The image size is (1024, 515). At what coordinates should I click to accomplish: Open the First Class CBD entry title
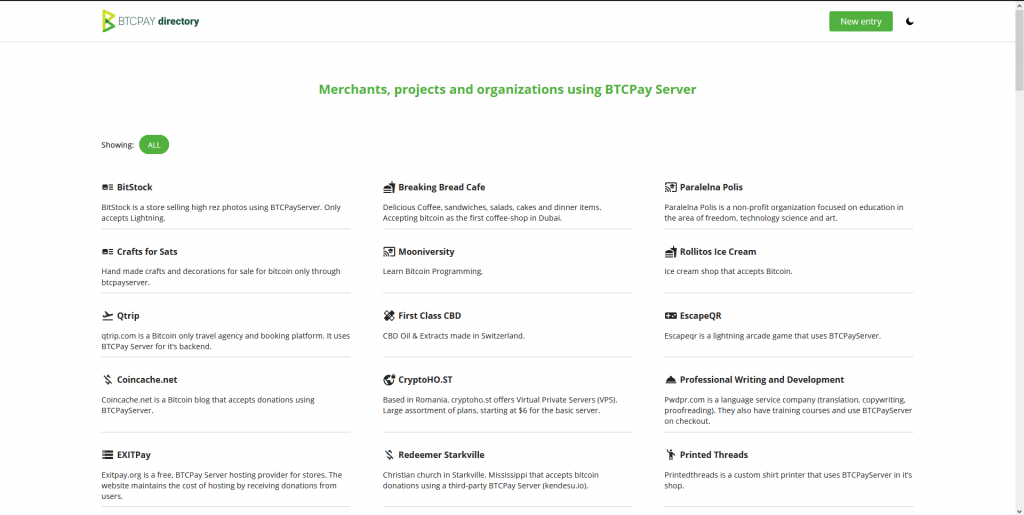[x=430, y=316]
